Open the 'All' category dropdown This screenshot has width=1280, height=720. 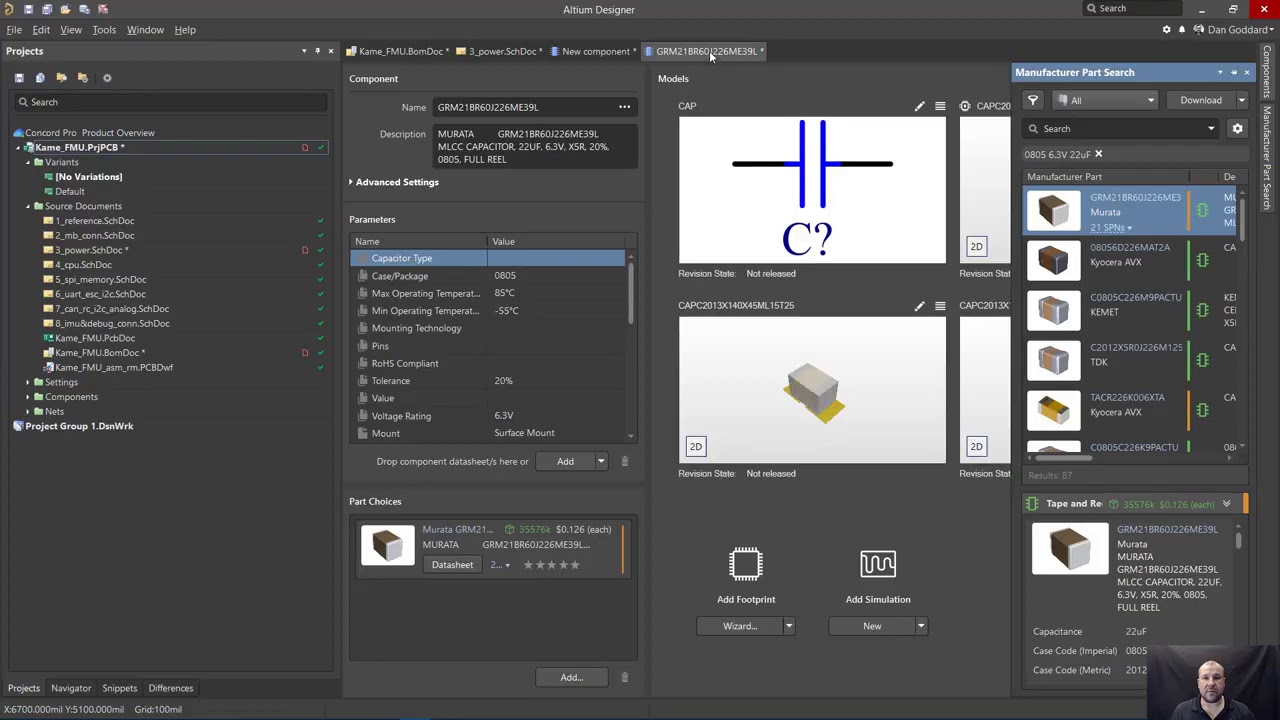tap(1110, 100)
